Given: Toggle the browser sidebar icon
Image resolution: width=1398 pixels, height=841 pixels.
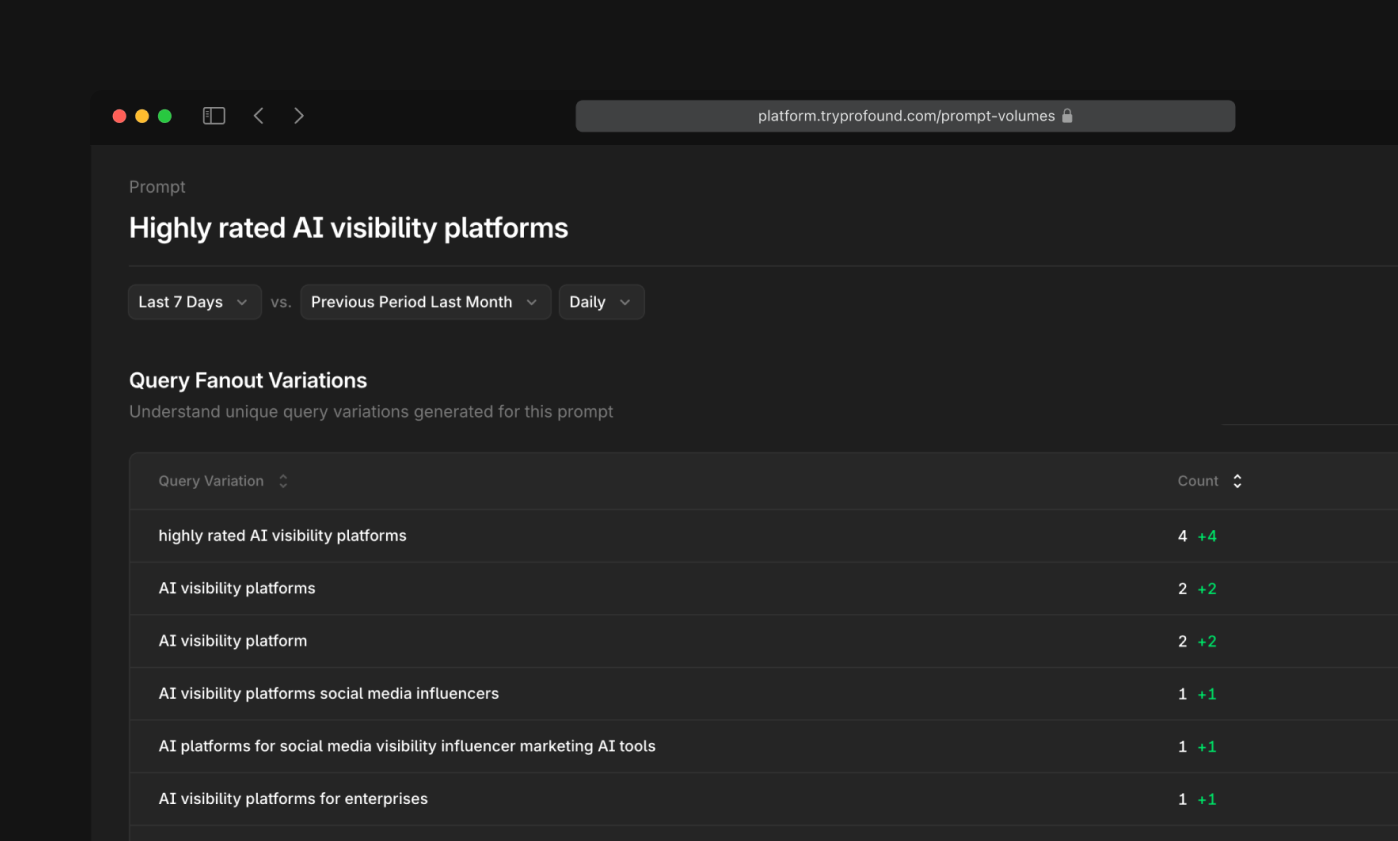Looking at the screenshot, I should coord(214,116).
